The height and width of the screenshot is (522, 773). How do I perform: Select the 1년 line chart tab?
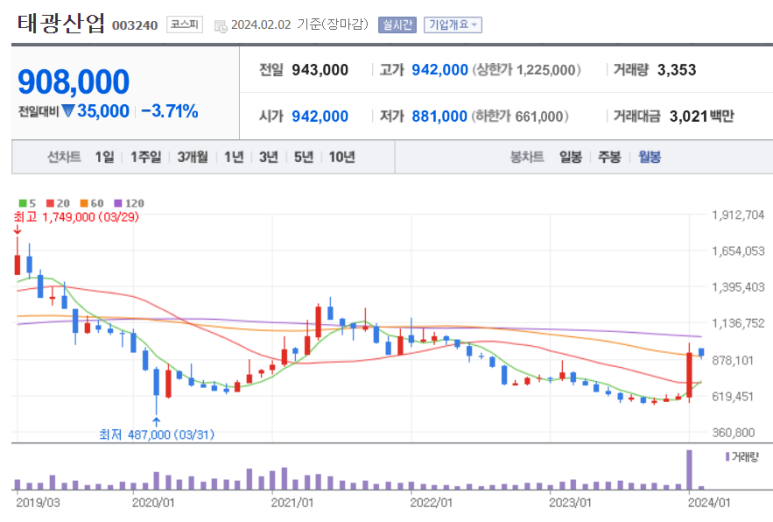[x=234, y=157]
